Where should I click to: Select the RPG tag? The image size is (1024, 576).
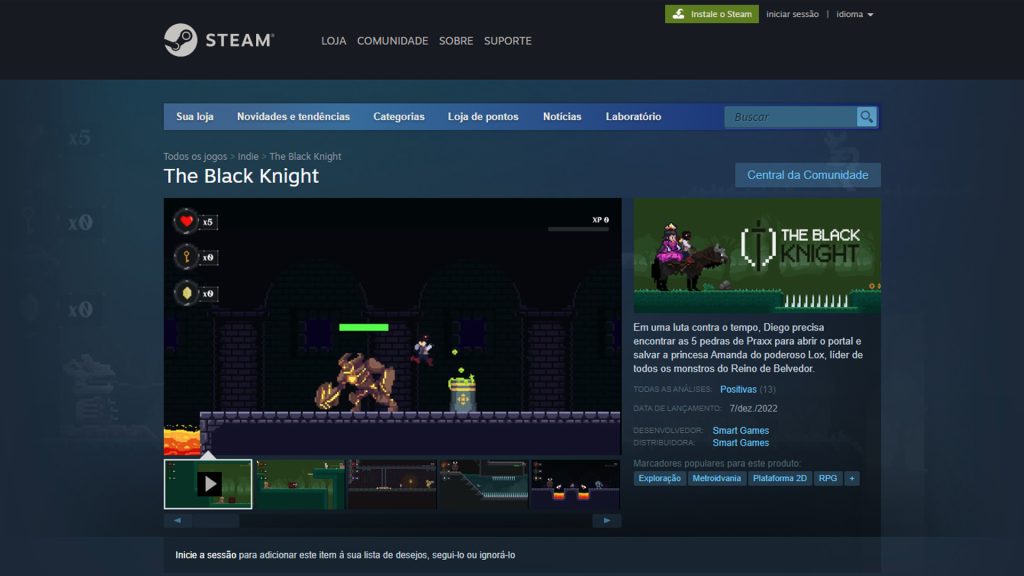tap(827, 479)
